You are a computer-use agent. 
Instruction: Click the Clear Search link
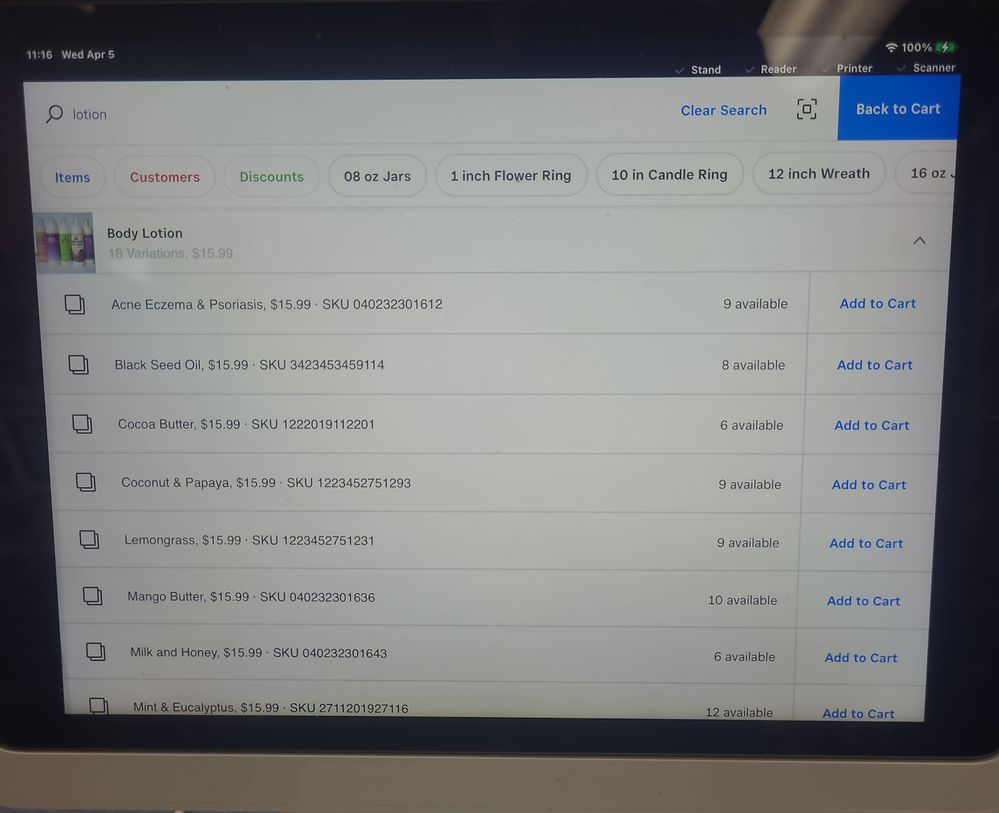(x=723, y=110)
